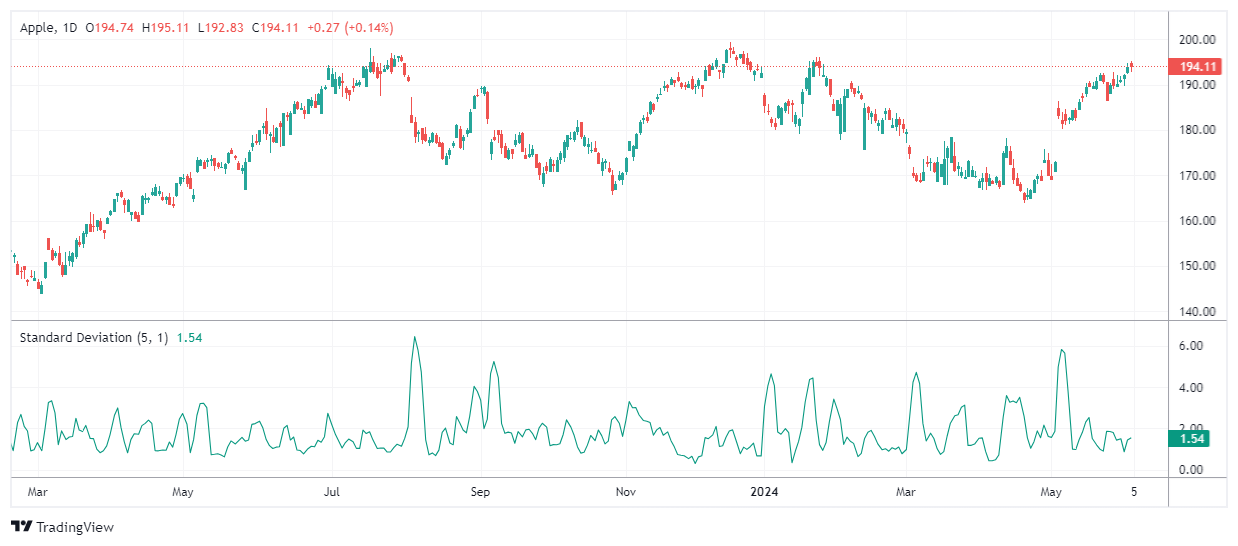Click the 150.00 price axis label

pyautogui.click(x=1197, y=266)
